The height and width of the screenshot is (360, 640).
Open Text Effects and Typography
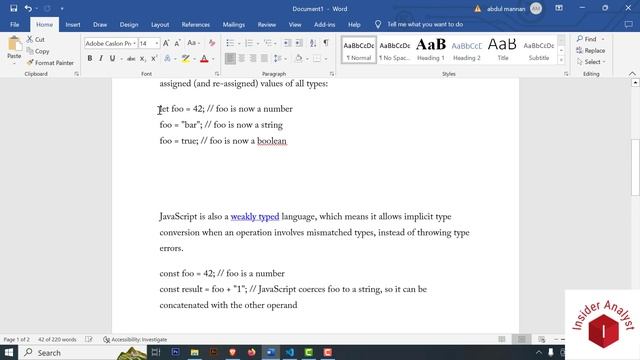pyautogui.click(x=167, y=59)
